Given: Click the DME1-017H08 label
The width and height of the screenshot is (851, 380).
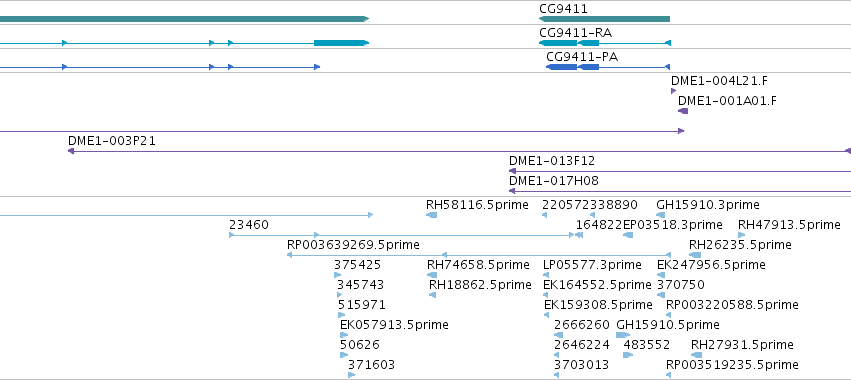Looking at the screenshot, I should click(554, 181).
